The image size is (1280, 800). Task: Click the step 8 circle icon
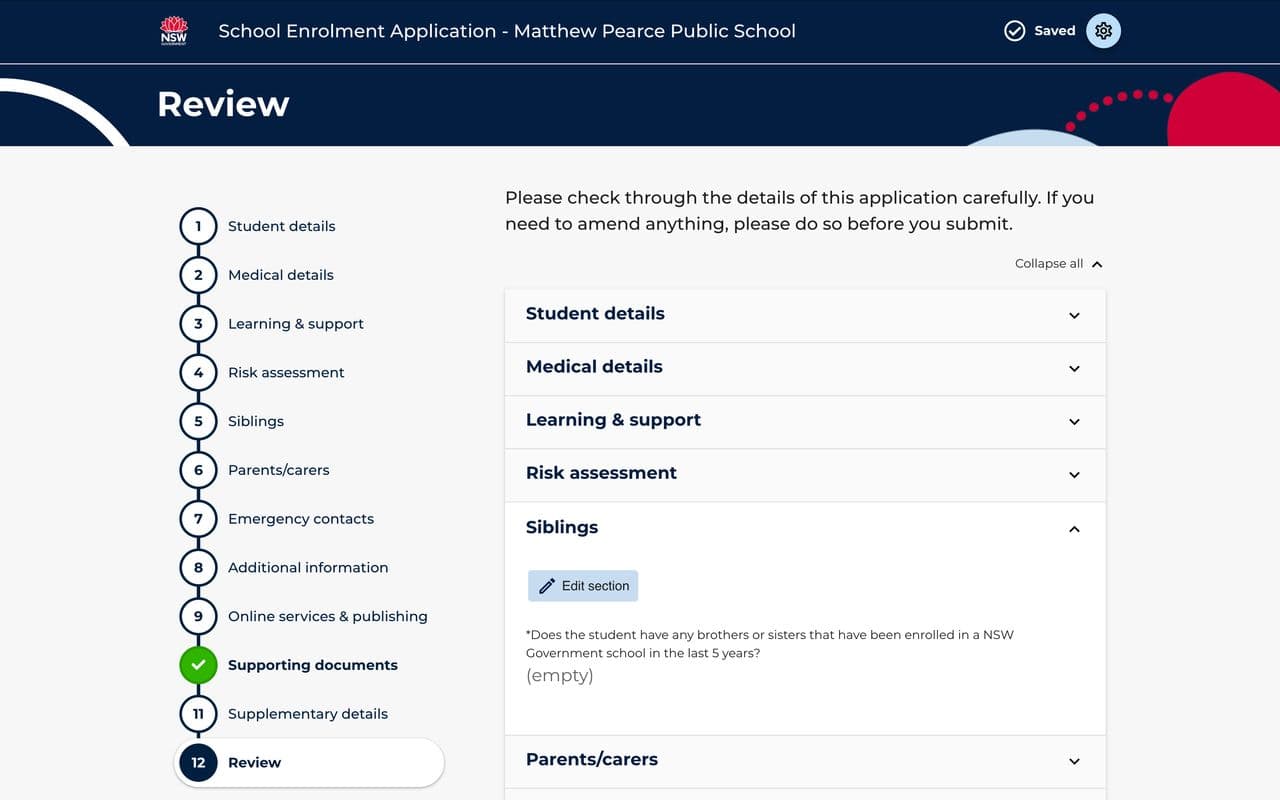198,567
